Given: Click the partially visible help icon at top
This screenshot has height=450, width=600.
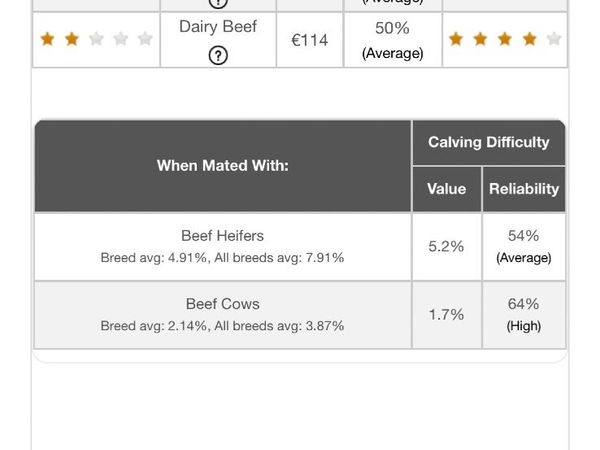Looking at the screenshot, I should coord(218,3).
